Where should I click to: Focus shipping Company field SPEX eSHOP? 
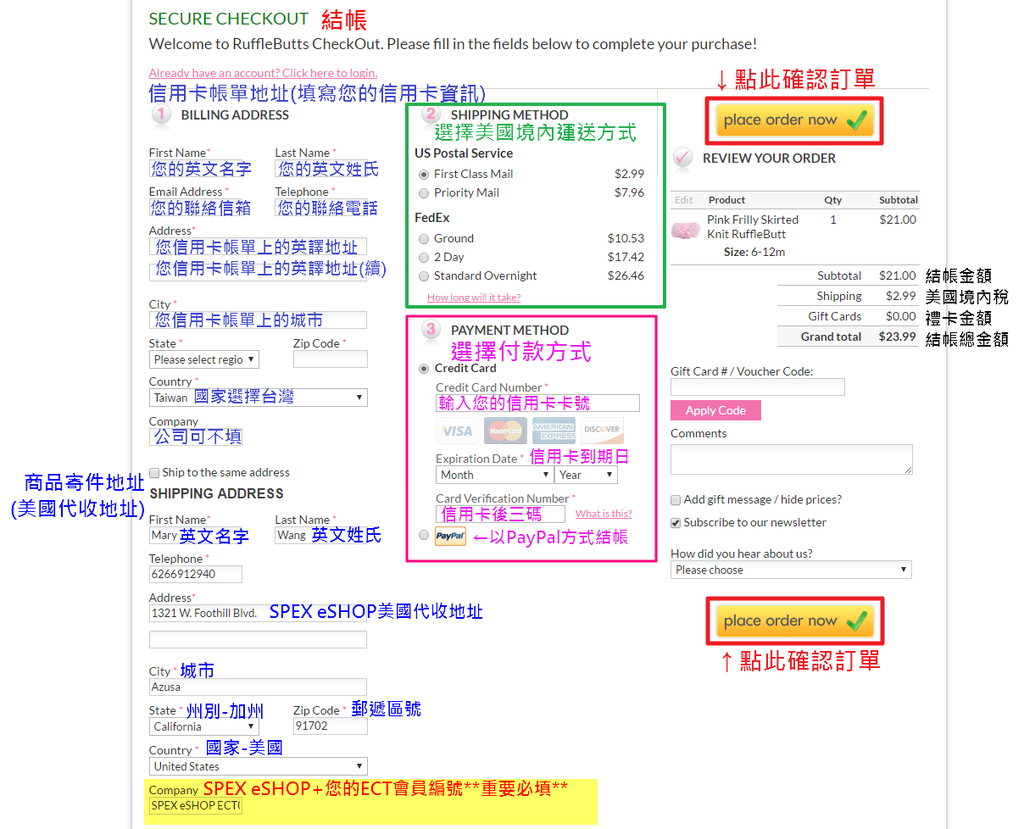pos(196,806)
